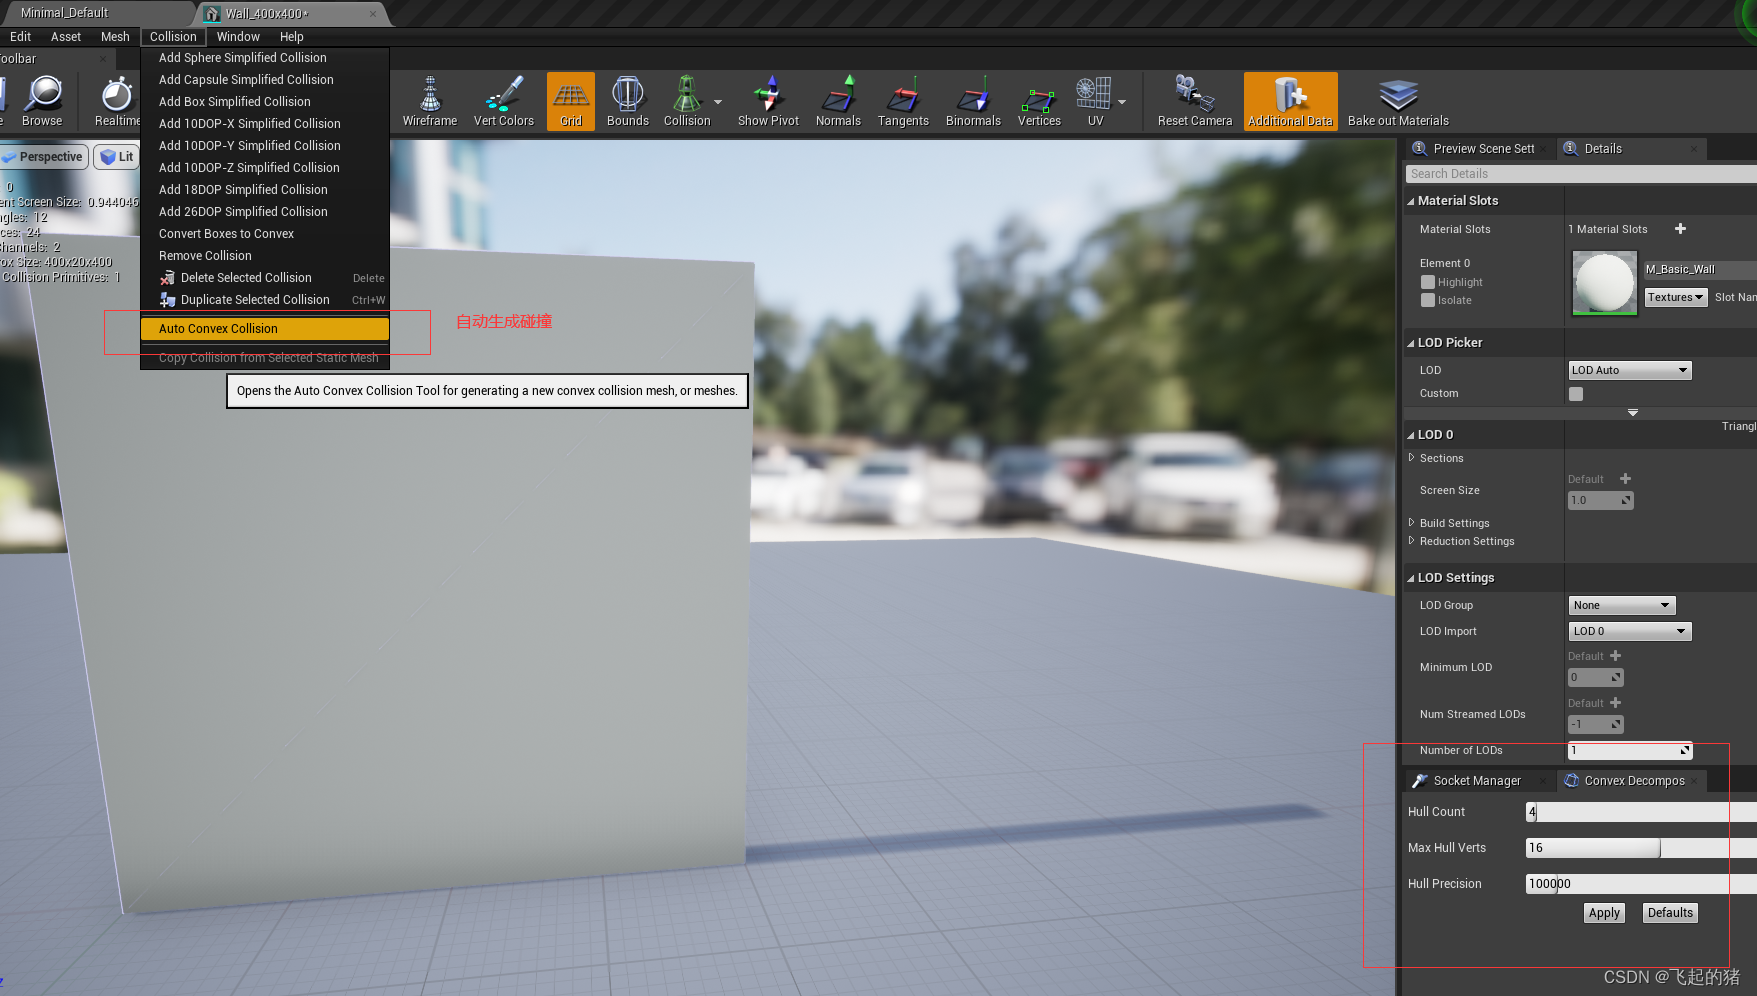The image size is (1757, 996).
Task: Expand LOD Picker advanced arrow
Action: click(x=1633, y=413)
